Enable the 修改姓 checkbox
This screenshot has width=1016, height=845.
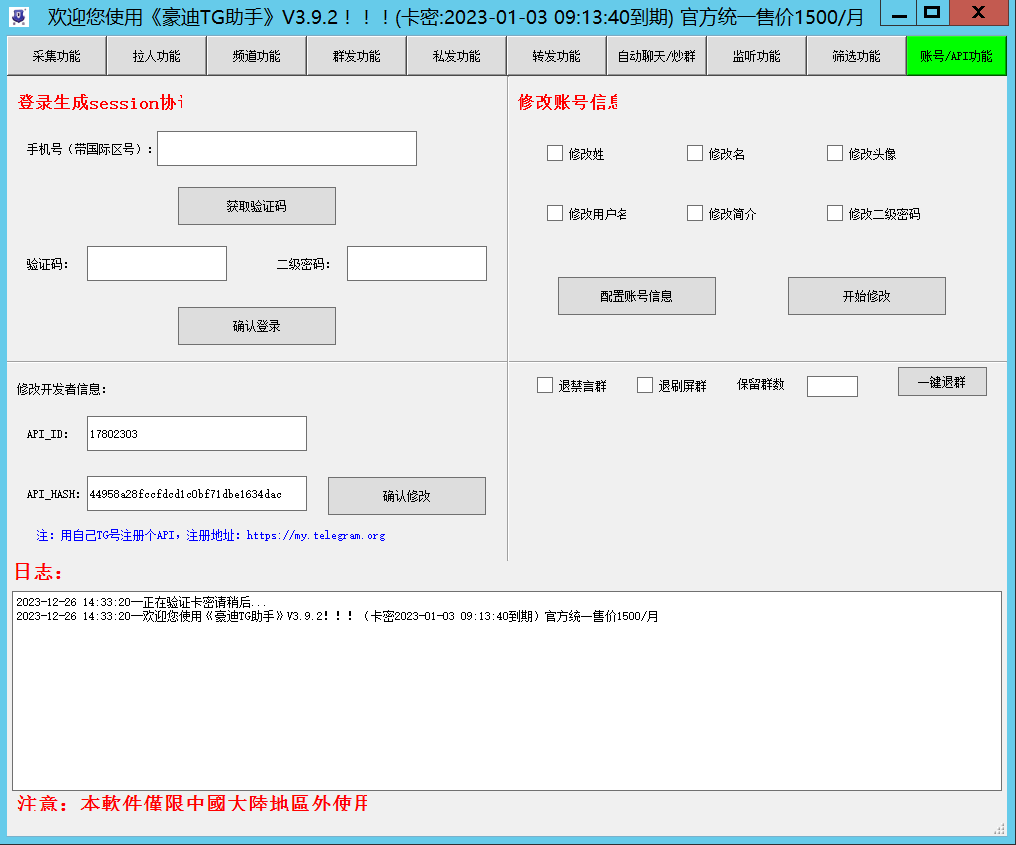click(555, 154)
